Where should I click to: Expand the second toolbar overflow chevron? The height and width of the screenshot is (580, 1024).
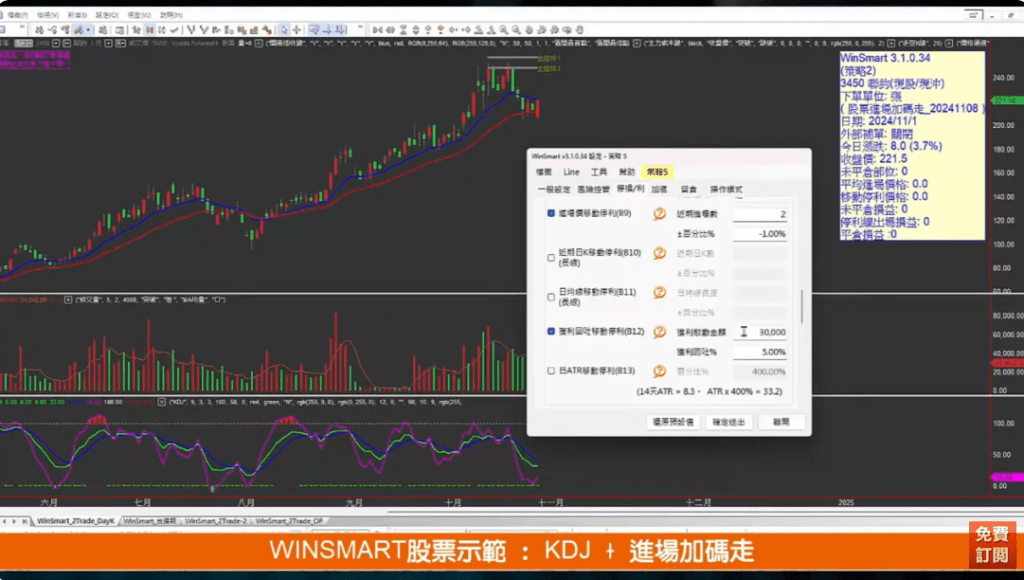click(360, 29)
